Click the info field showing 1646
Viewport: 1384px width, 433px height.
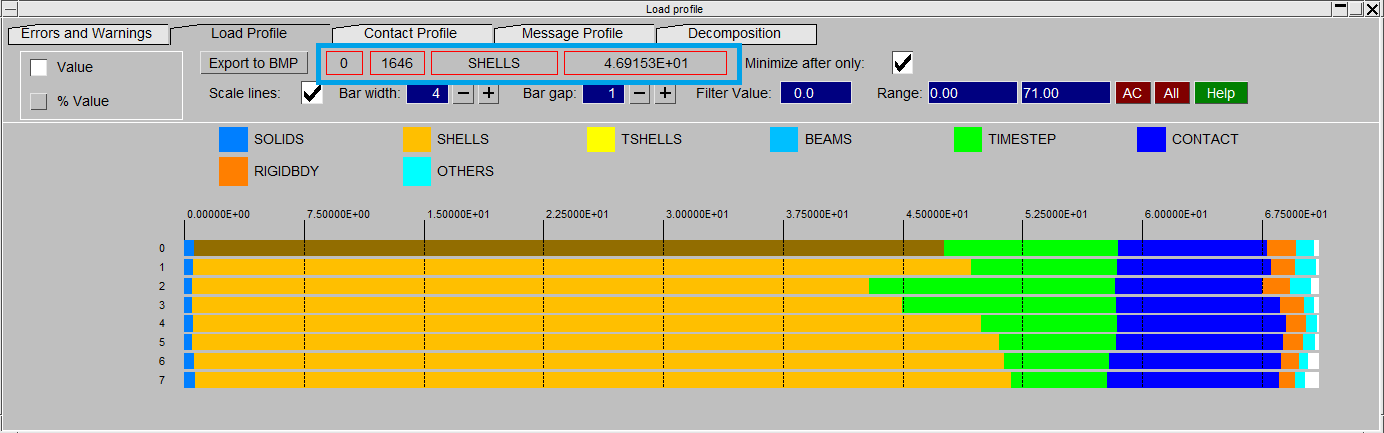(398, 63)
